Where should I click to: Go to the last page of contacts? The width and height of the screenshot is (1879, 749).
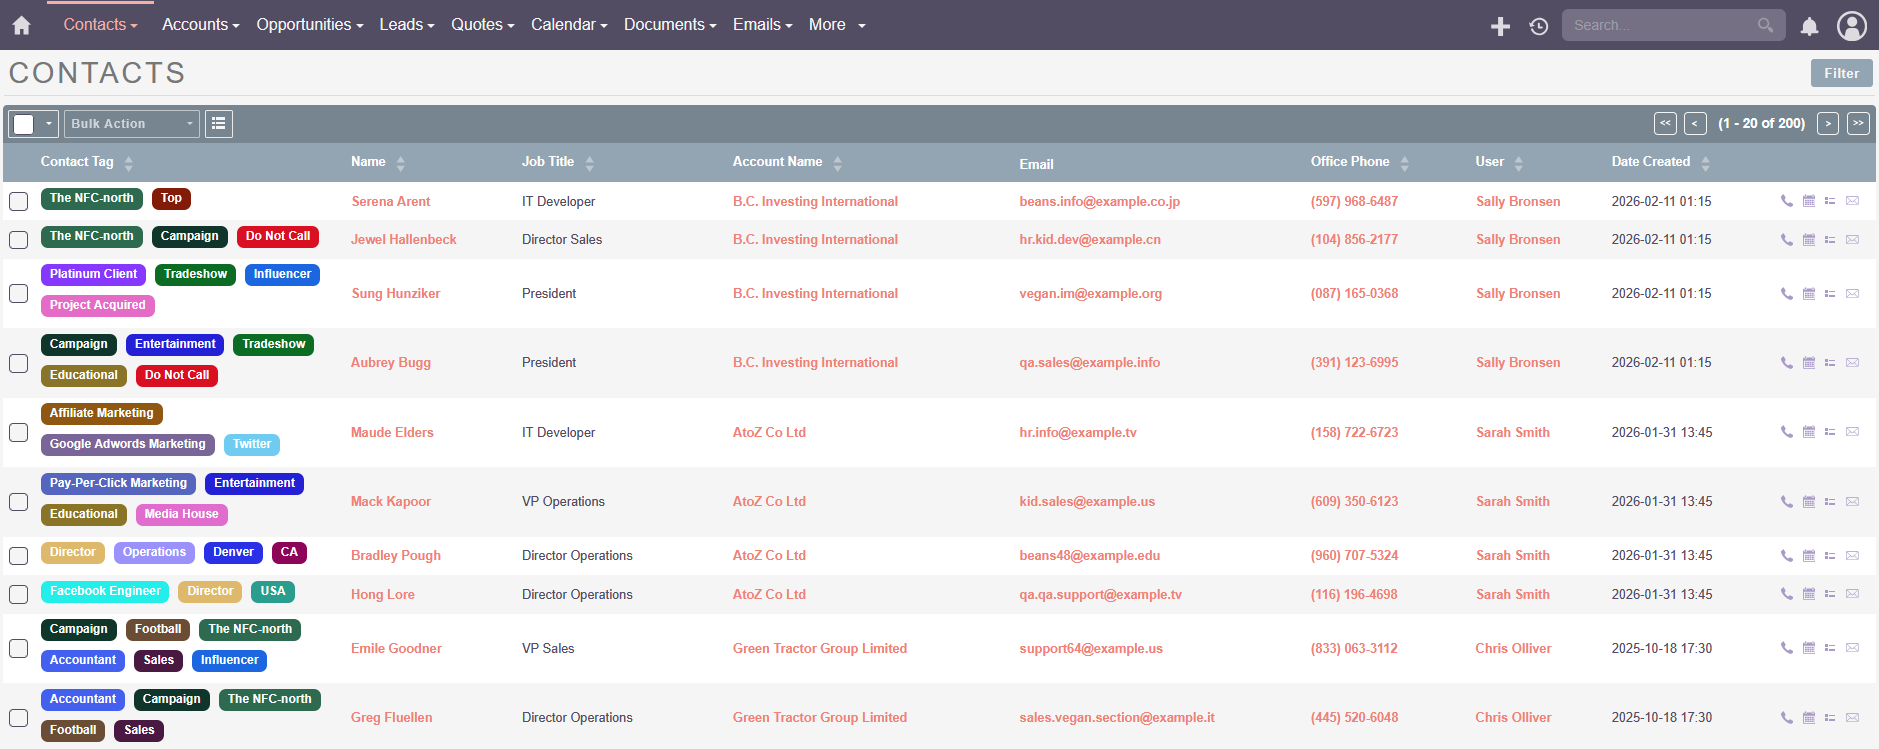click(1858, 124)
